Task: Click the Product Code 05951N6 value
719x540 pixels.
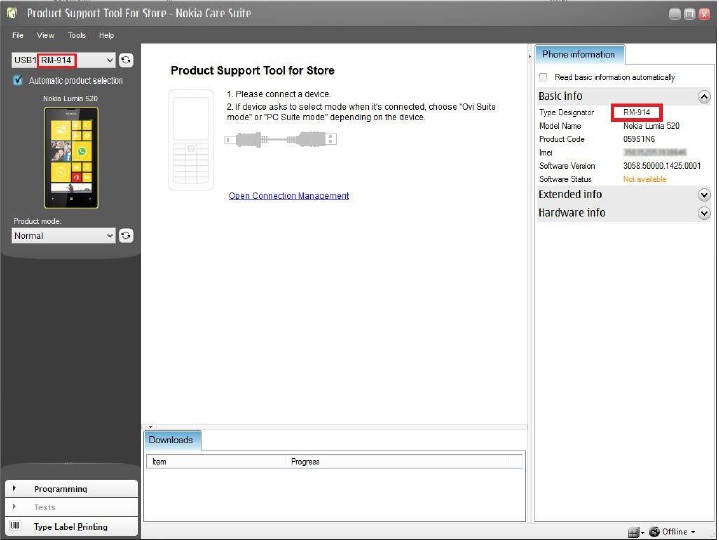Action: point(639,139)
